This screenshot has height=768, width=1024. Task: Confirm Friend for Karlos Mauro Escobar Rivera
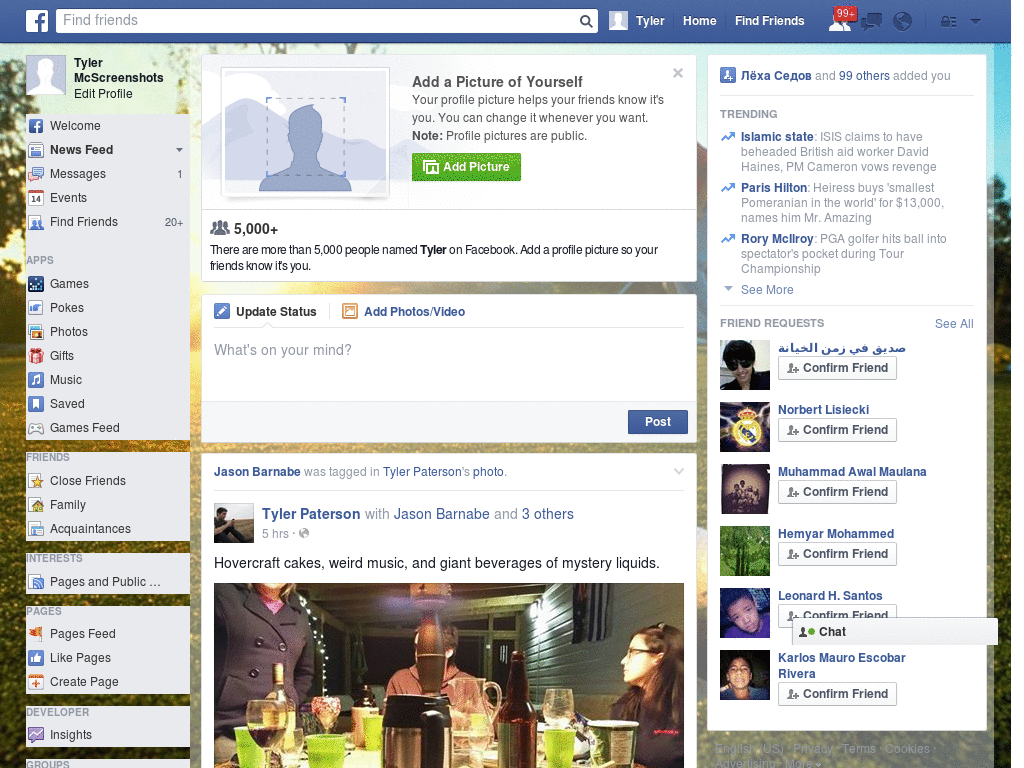[837, 694]
